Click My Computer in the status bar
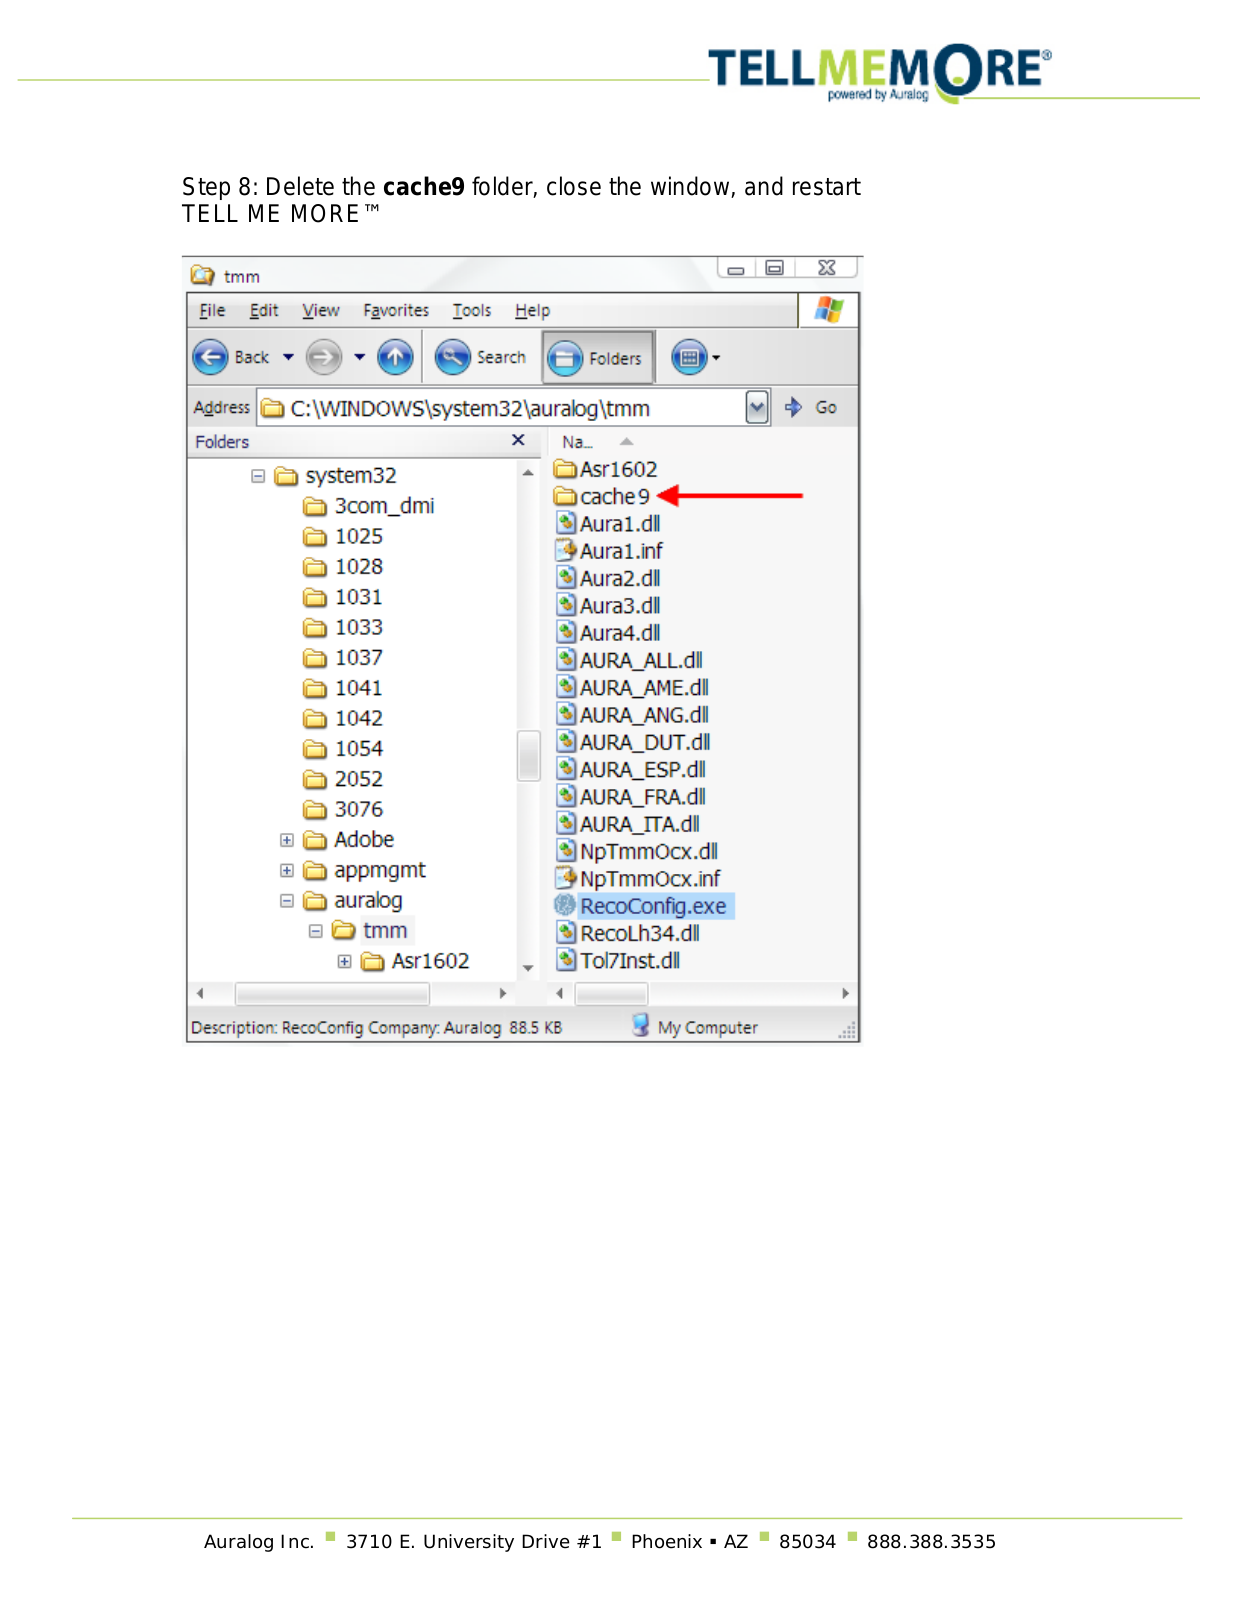The width and height of the screenshot is (1237, 1600). pos(695,1027)
